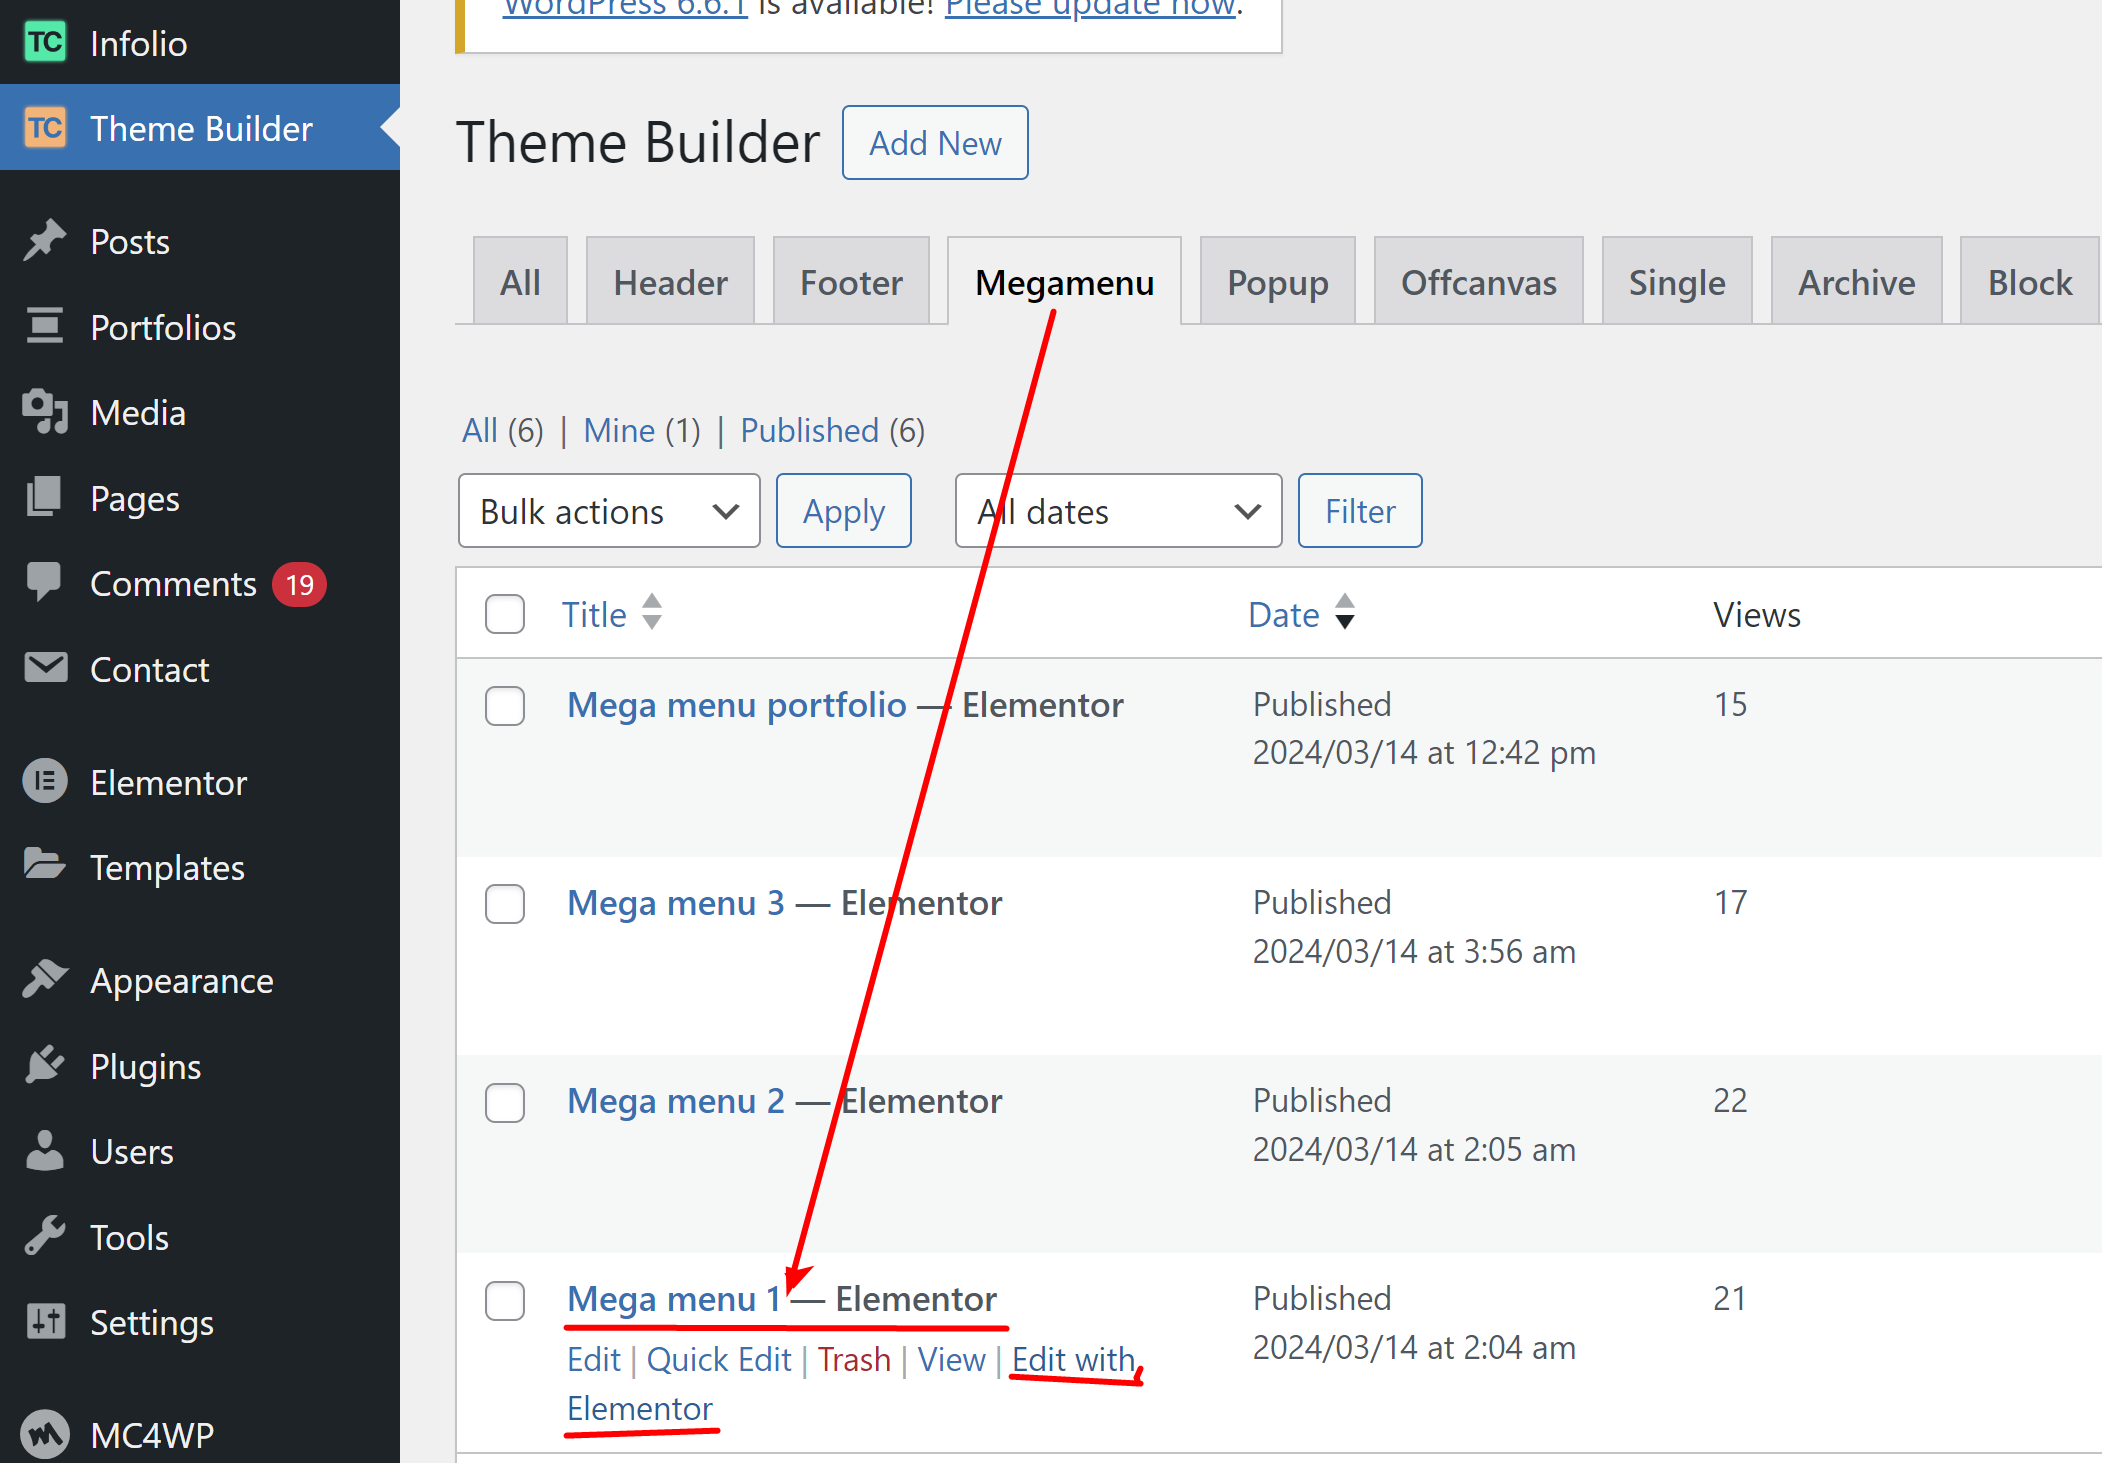Click the Comments speech bubble icon

[x=45, y=582]
